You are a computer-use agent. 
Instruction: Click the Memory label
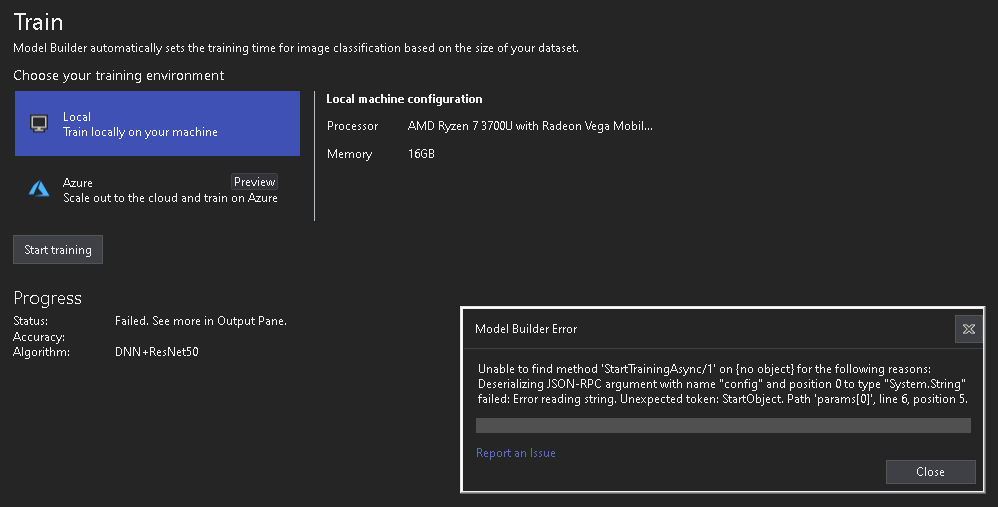point(349,154)
